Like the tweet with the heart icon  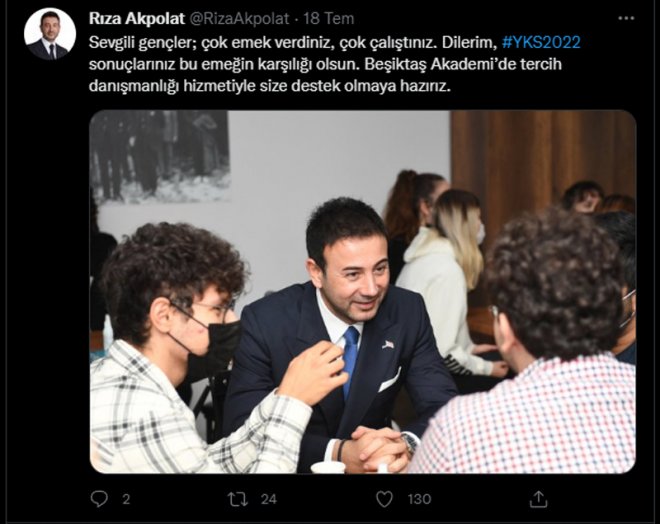(384, 499)
